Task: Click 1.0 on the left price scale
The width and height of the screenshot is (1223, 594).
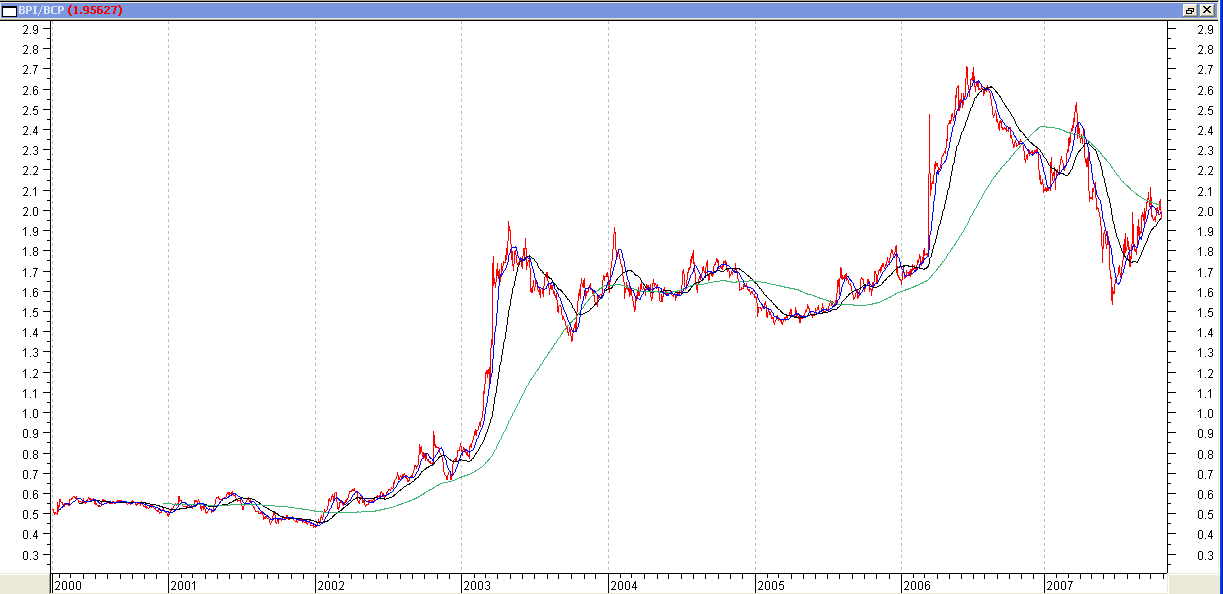Action: click(x=30, y=413)
